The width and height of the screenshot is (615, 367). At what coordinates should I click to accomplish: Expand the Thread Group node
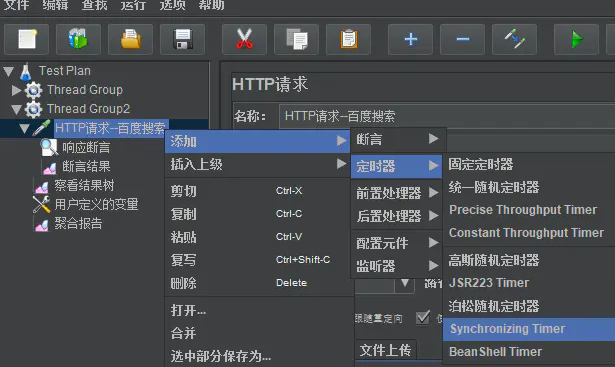(16, 90)
